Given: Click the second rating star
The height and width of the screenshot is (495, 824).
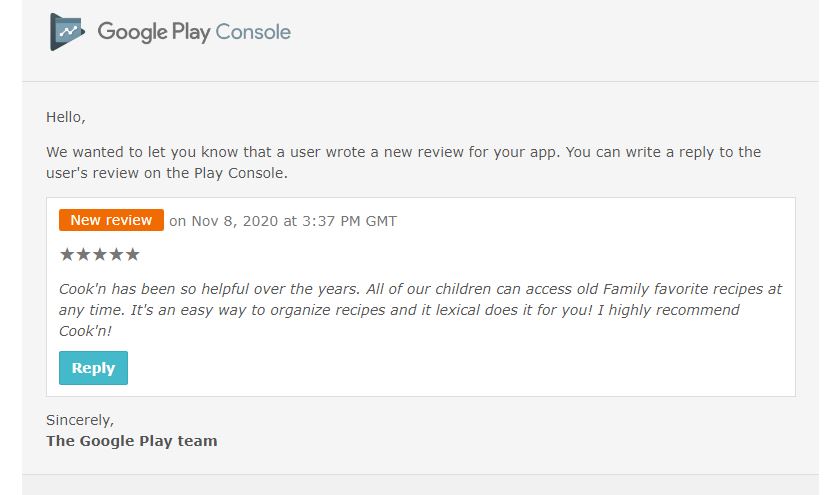Looking at the screenshot, I should 83,254.
